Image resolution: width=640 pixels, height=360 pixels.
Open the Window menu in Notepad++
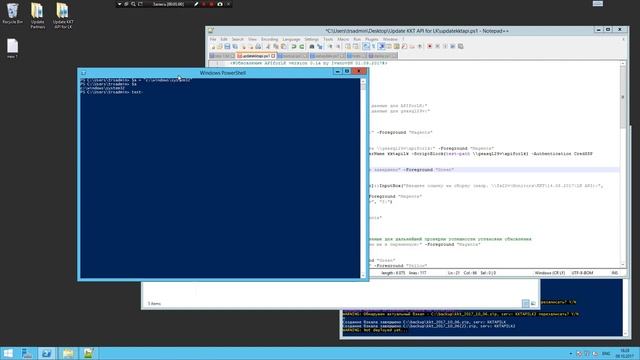click(390, 39)
